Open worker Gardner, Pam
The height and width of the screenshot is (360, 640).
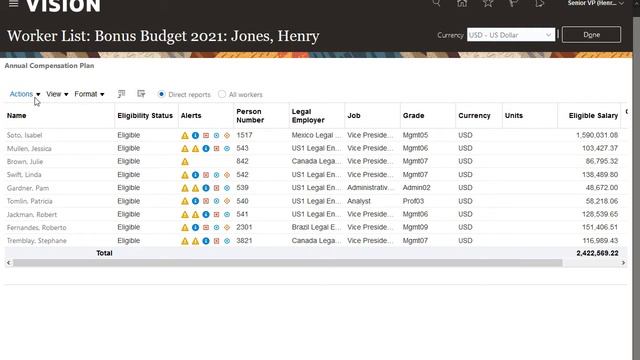tap(28, 188)
